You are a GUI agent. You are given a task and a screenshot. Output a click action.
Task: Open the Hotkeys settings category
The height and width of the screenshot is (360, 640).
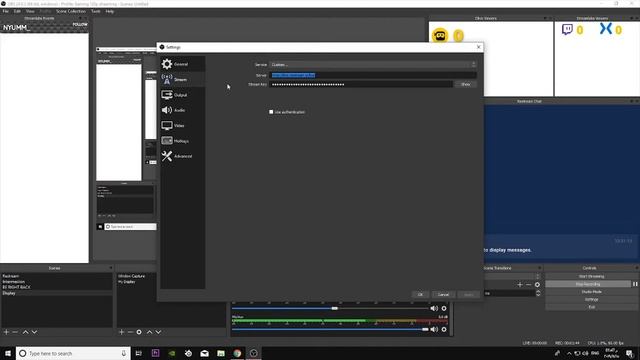coord(182,141)
